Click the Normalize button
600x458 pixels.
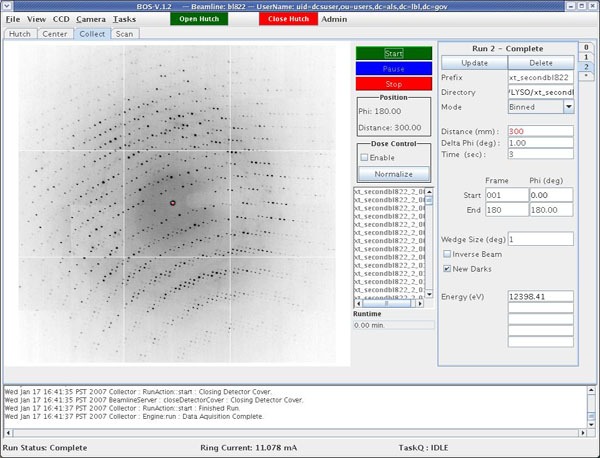coord(393,173)
